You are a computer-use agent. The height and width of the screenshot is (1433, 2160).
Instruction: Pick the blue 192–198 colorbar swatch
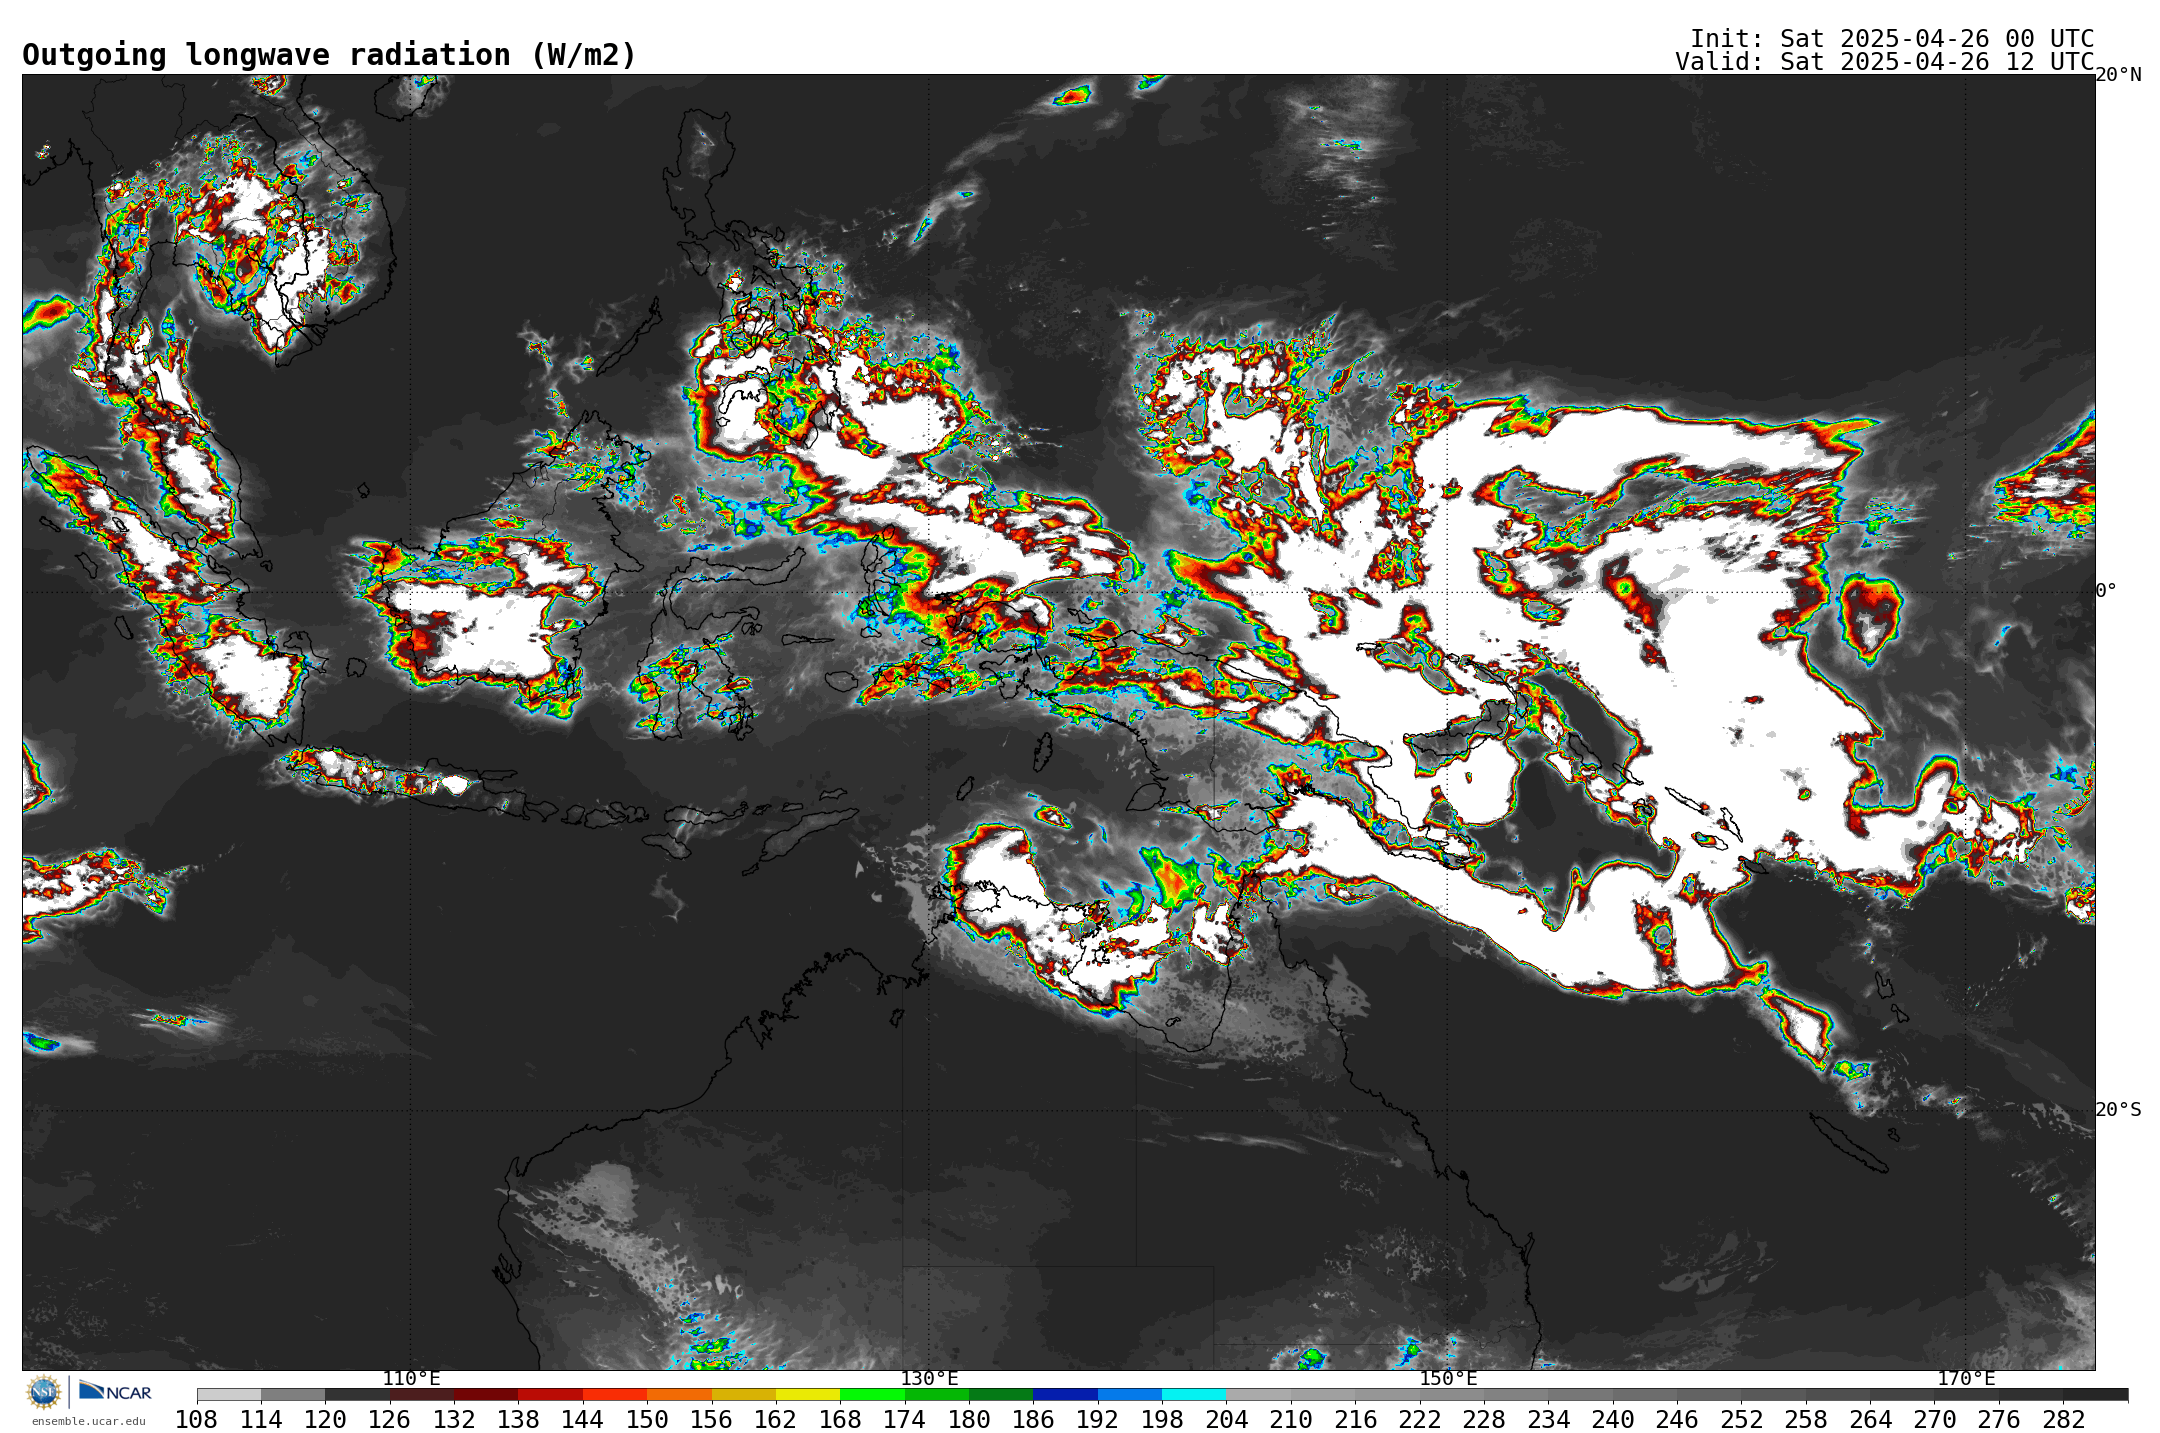click(1130, 1395)
